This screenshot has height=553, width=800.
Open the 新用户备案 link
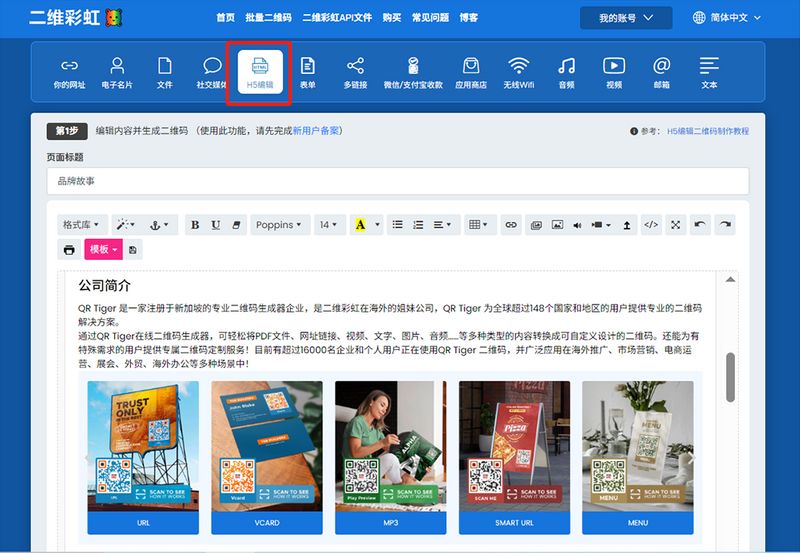316,131
